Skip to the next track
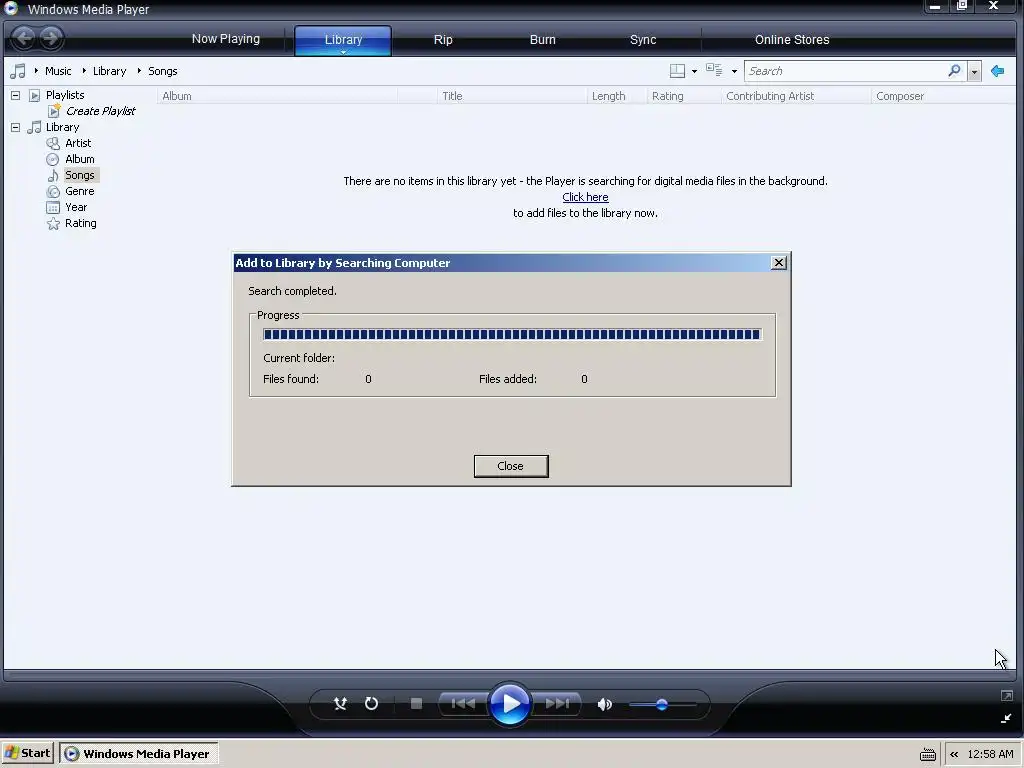The image size is (1024, 768). 557,703
